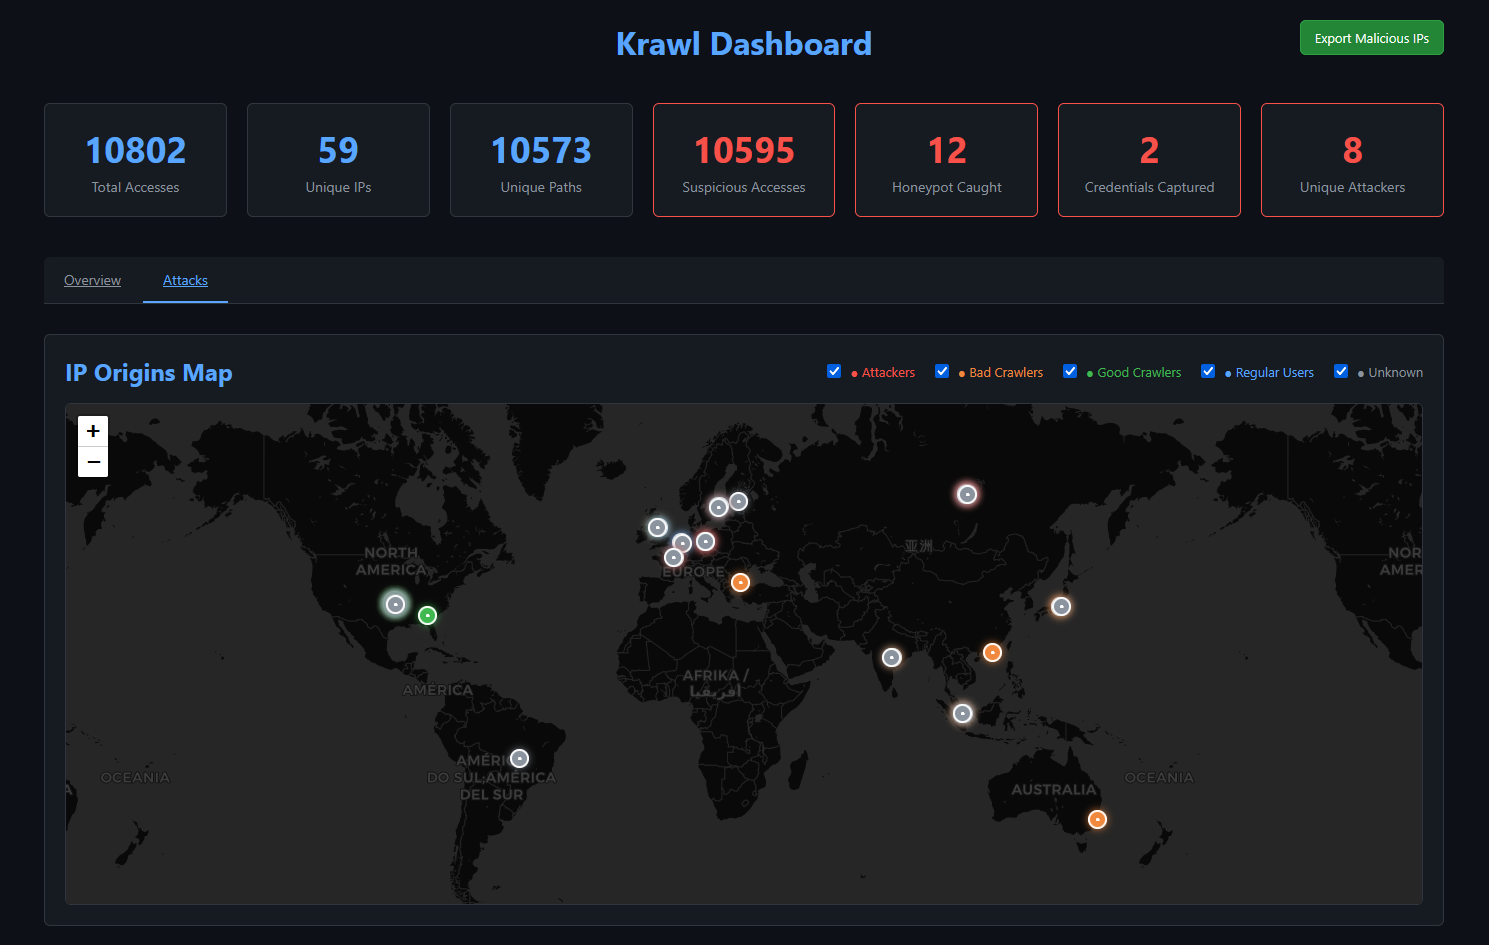
Task: Open the Attacks tab
Action: coord(185,280)
